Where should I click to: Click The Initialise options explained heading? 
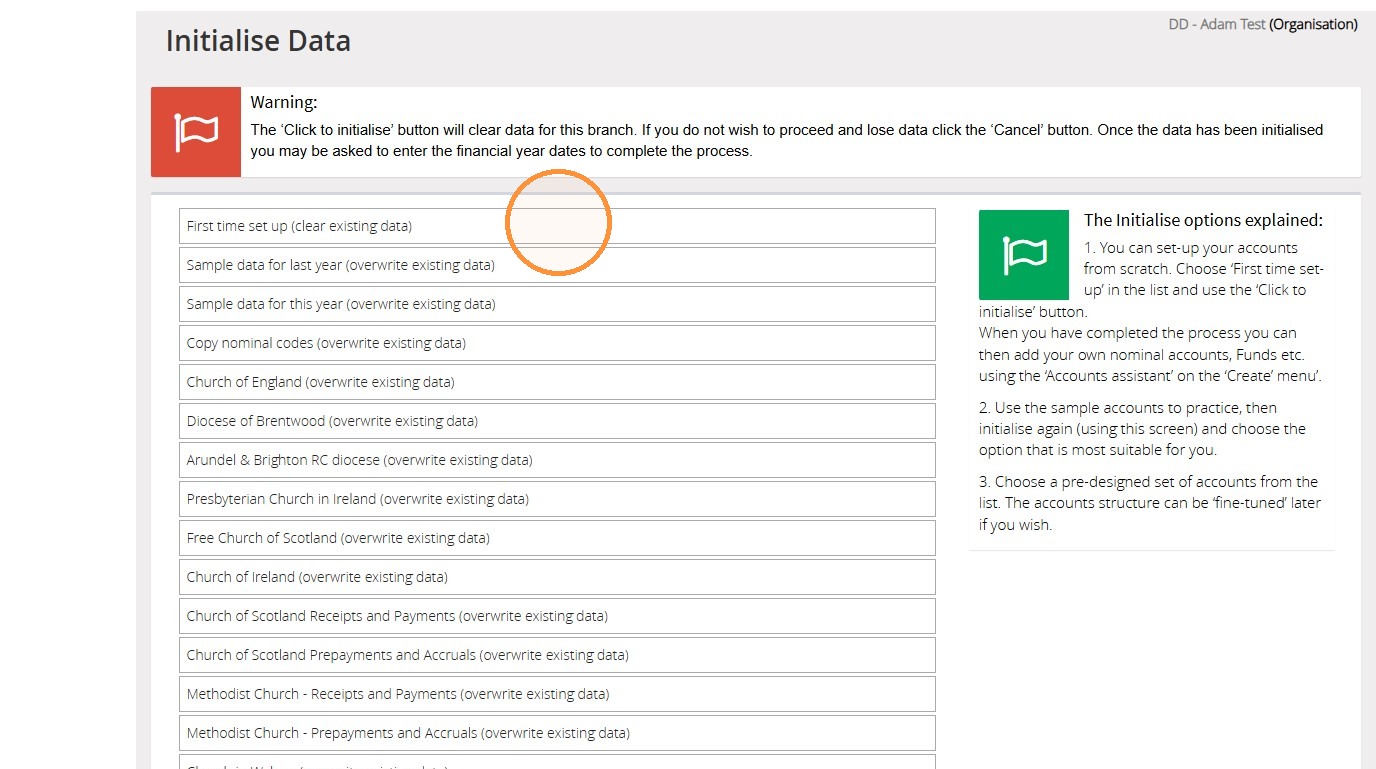pos(1203,220)
